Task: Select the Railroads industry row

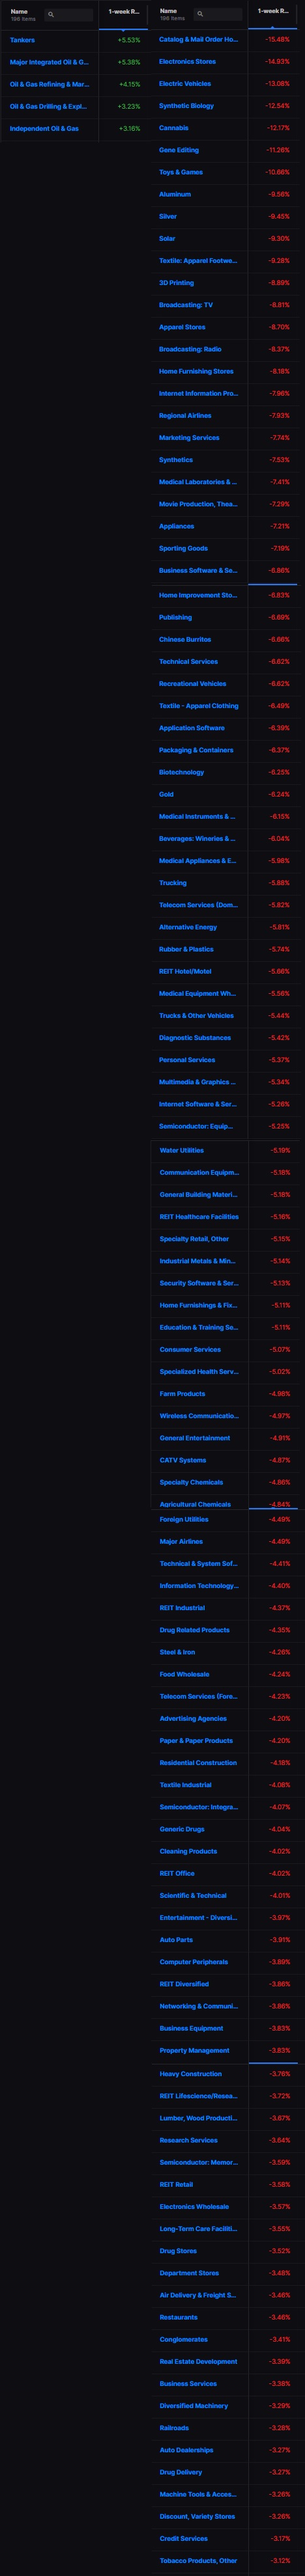Action: point(174,2428)
